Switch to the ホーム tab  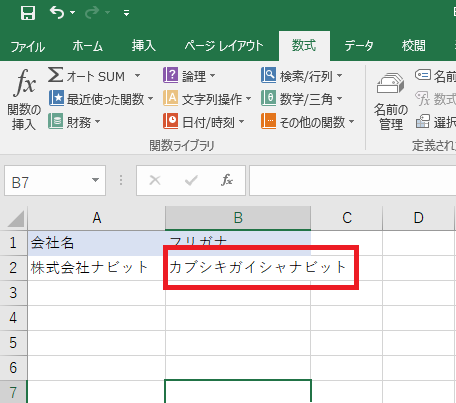point(88,46)
